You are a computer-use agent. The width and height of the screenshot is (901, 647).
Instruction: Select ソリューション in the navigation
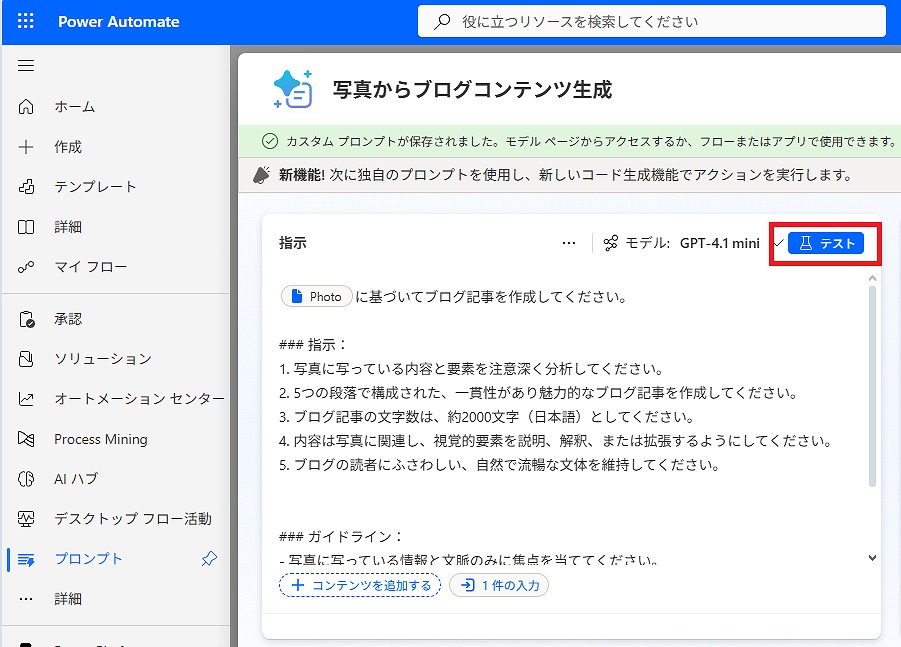(x=102, y=359)
